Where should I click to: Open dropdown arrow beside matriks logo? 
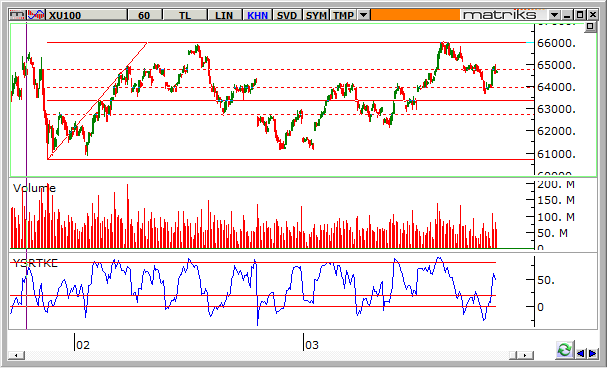555,15
